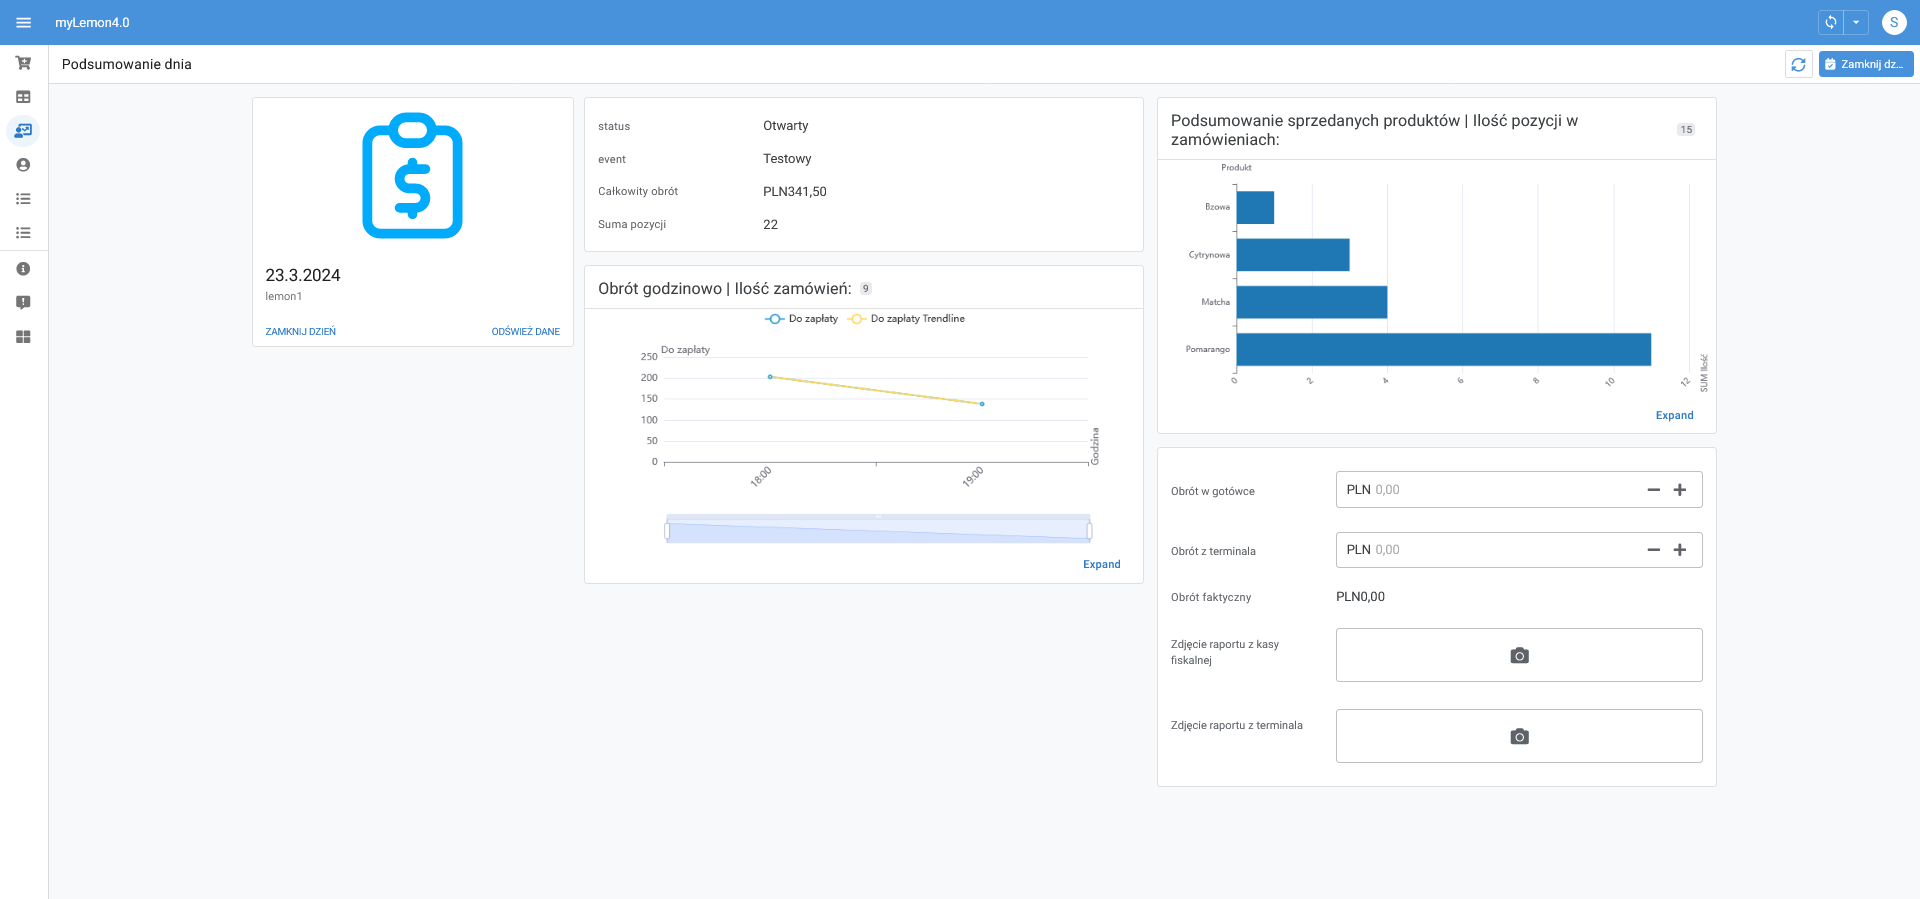The image size is (1920, 899).
Task: Toggle Do zapłaty Trendline legend series
Action: pos(906,319)
